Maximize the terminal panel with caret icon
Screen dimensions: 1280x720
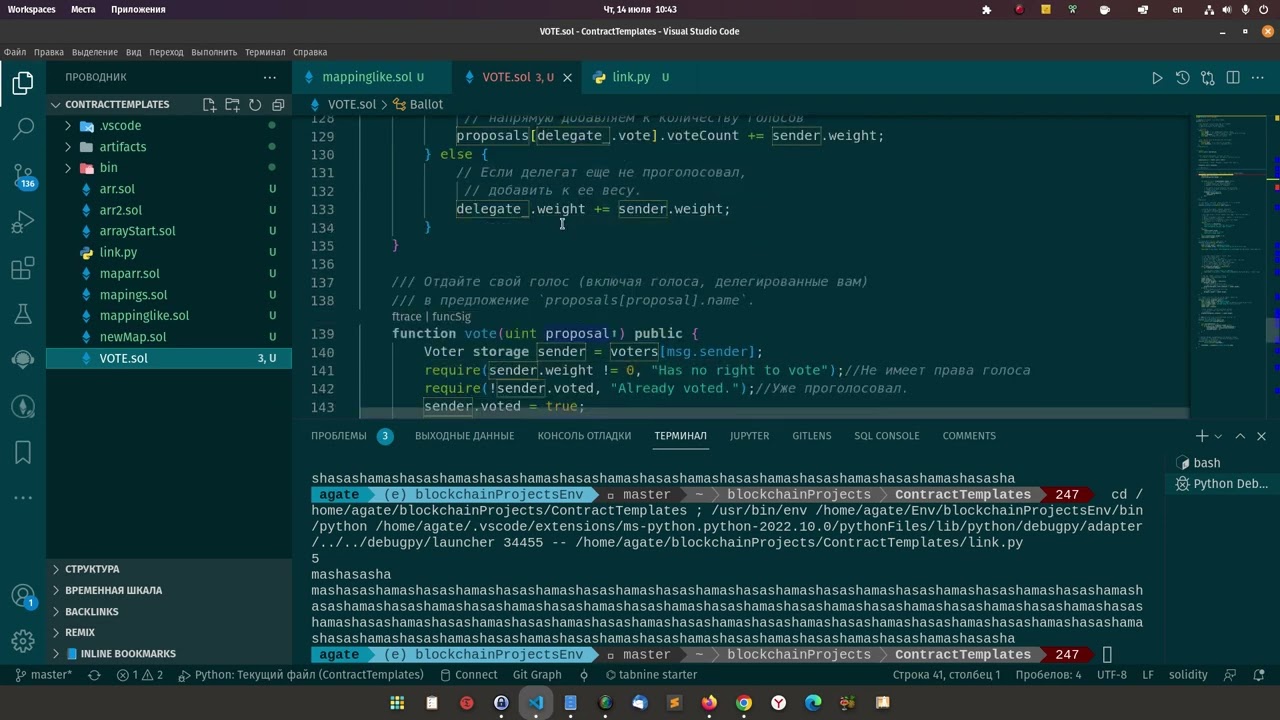coord(1240,436)
